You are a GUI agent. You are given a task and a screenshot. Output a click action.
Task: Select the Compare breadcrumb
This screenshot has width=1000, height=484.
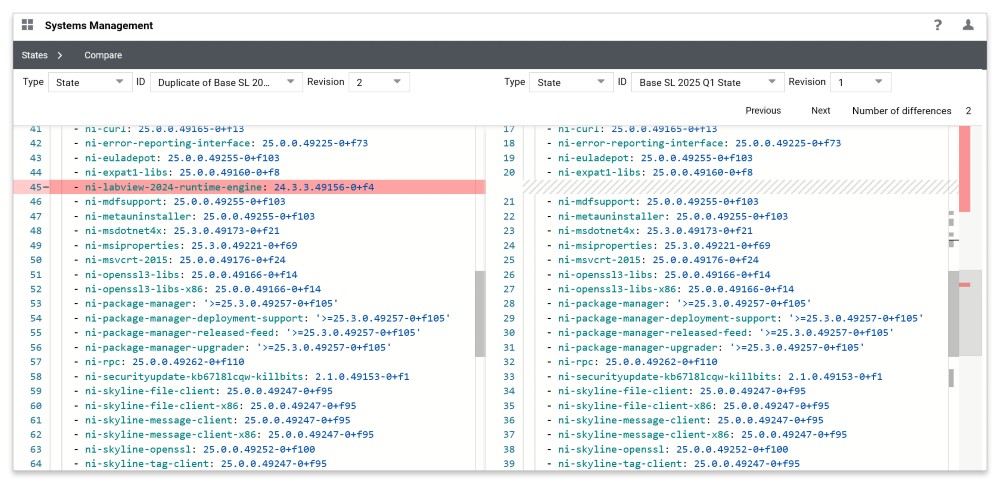click(x=103, y=55)
